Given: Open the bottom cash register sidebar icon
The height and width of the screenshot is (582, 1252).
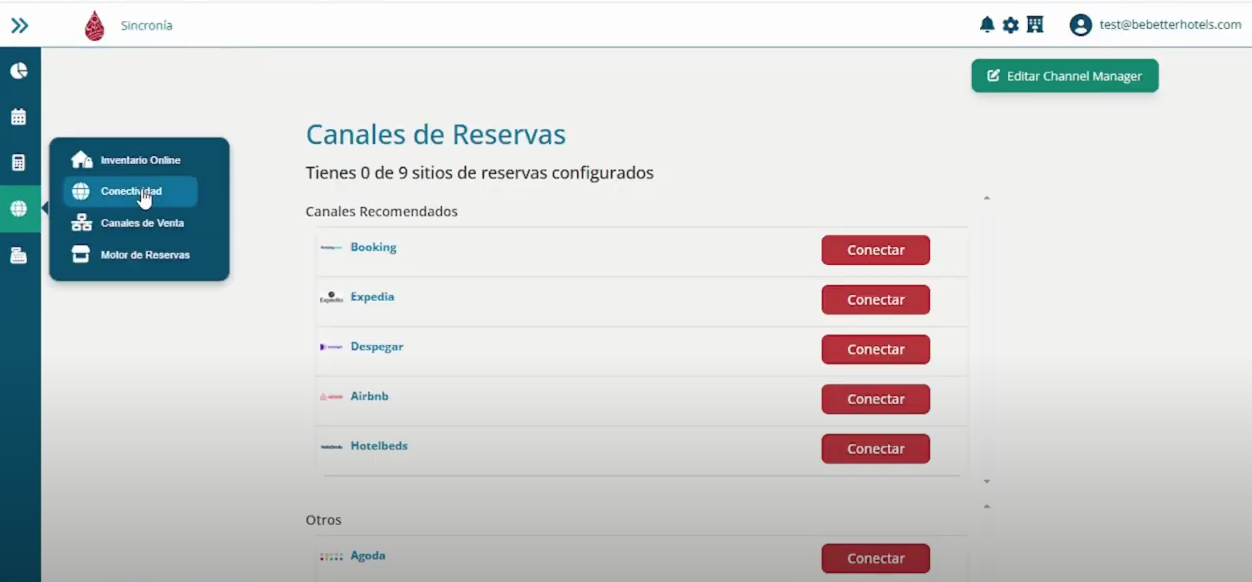Looking at the screenshot, I should 19,255.
